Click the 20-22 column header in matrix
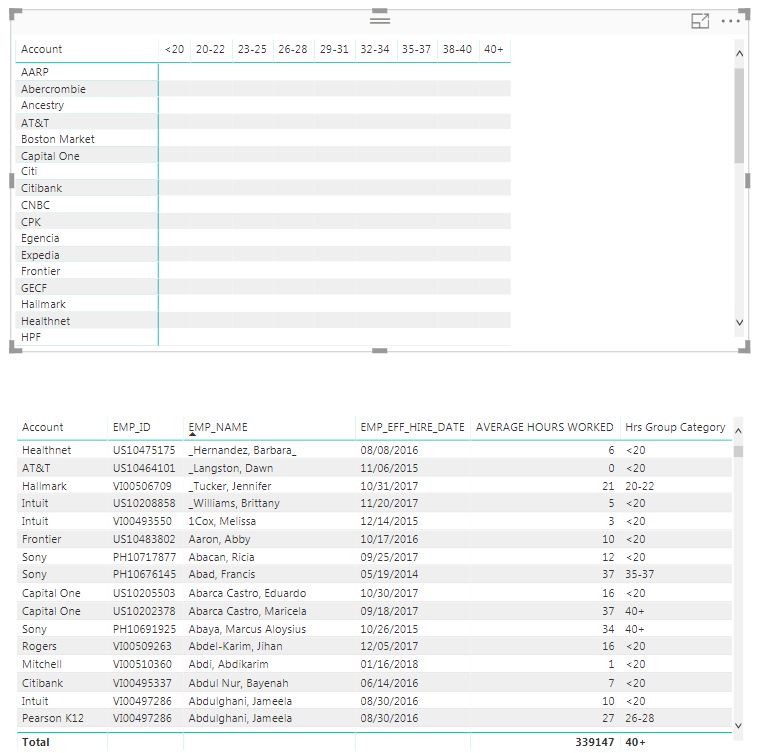 coord(210,49)
